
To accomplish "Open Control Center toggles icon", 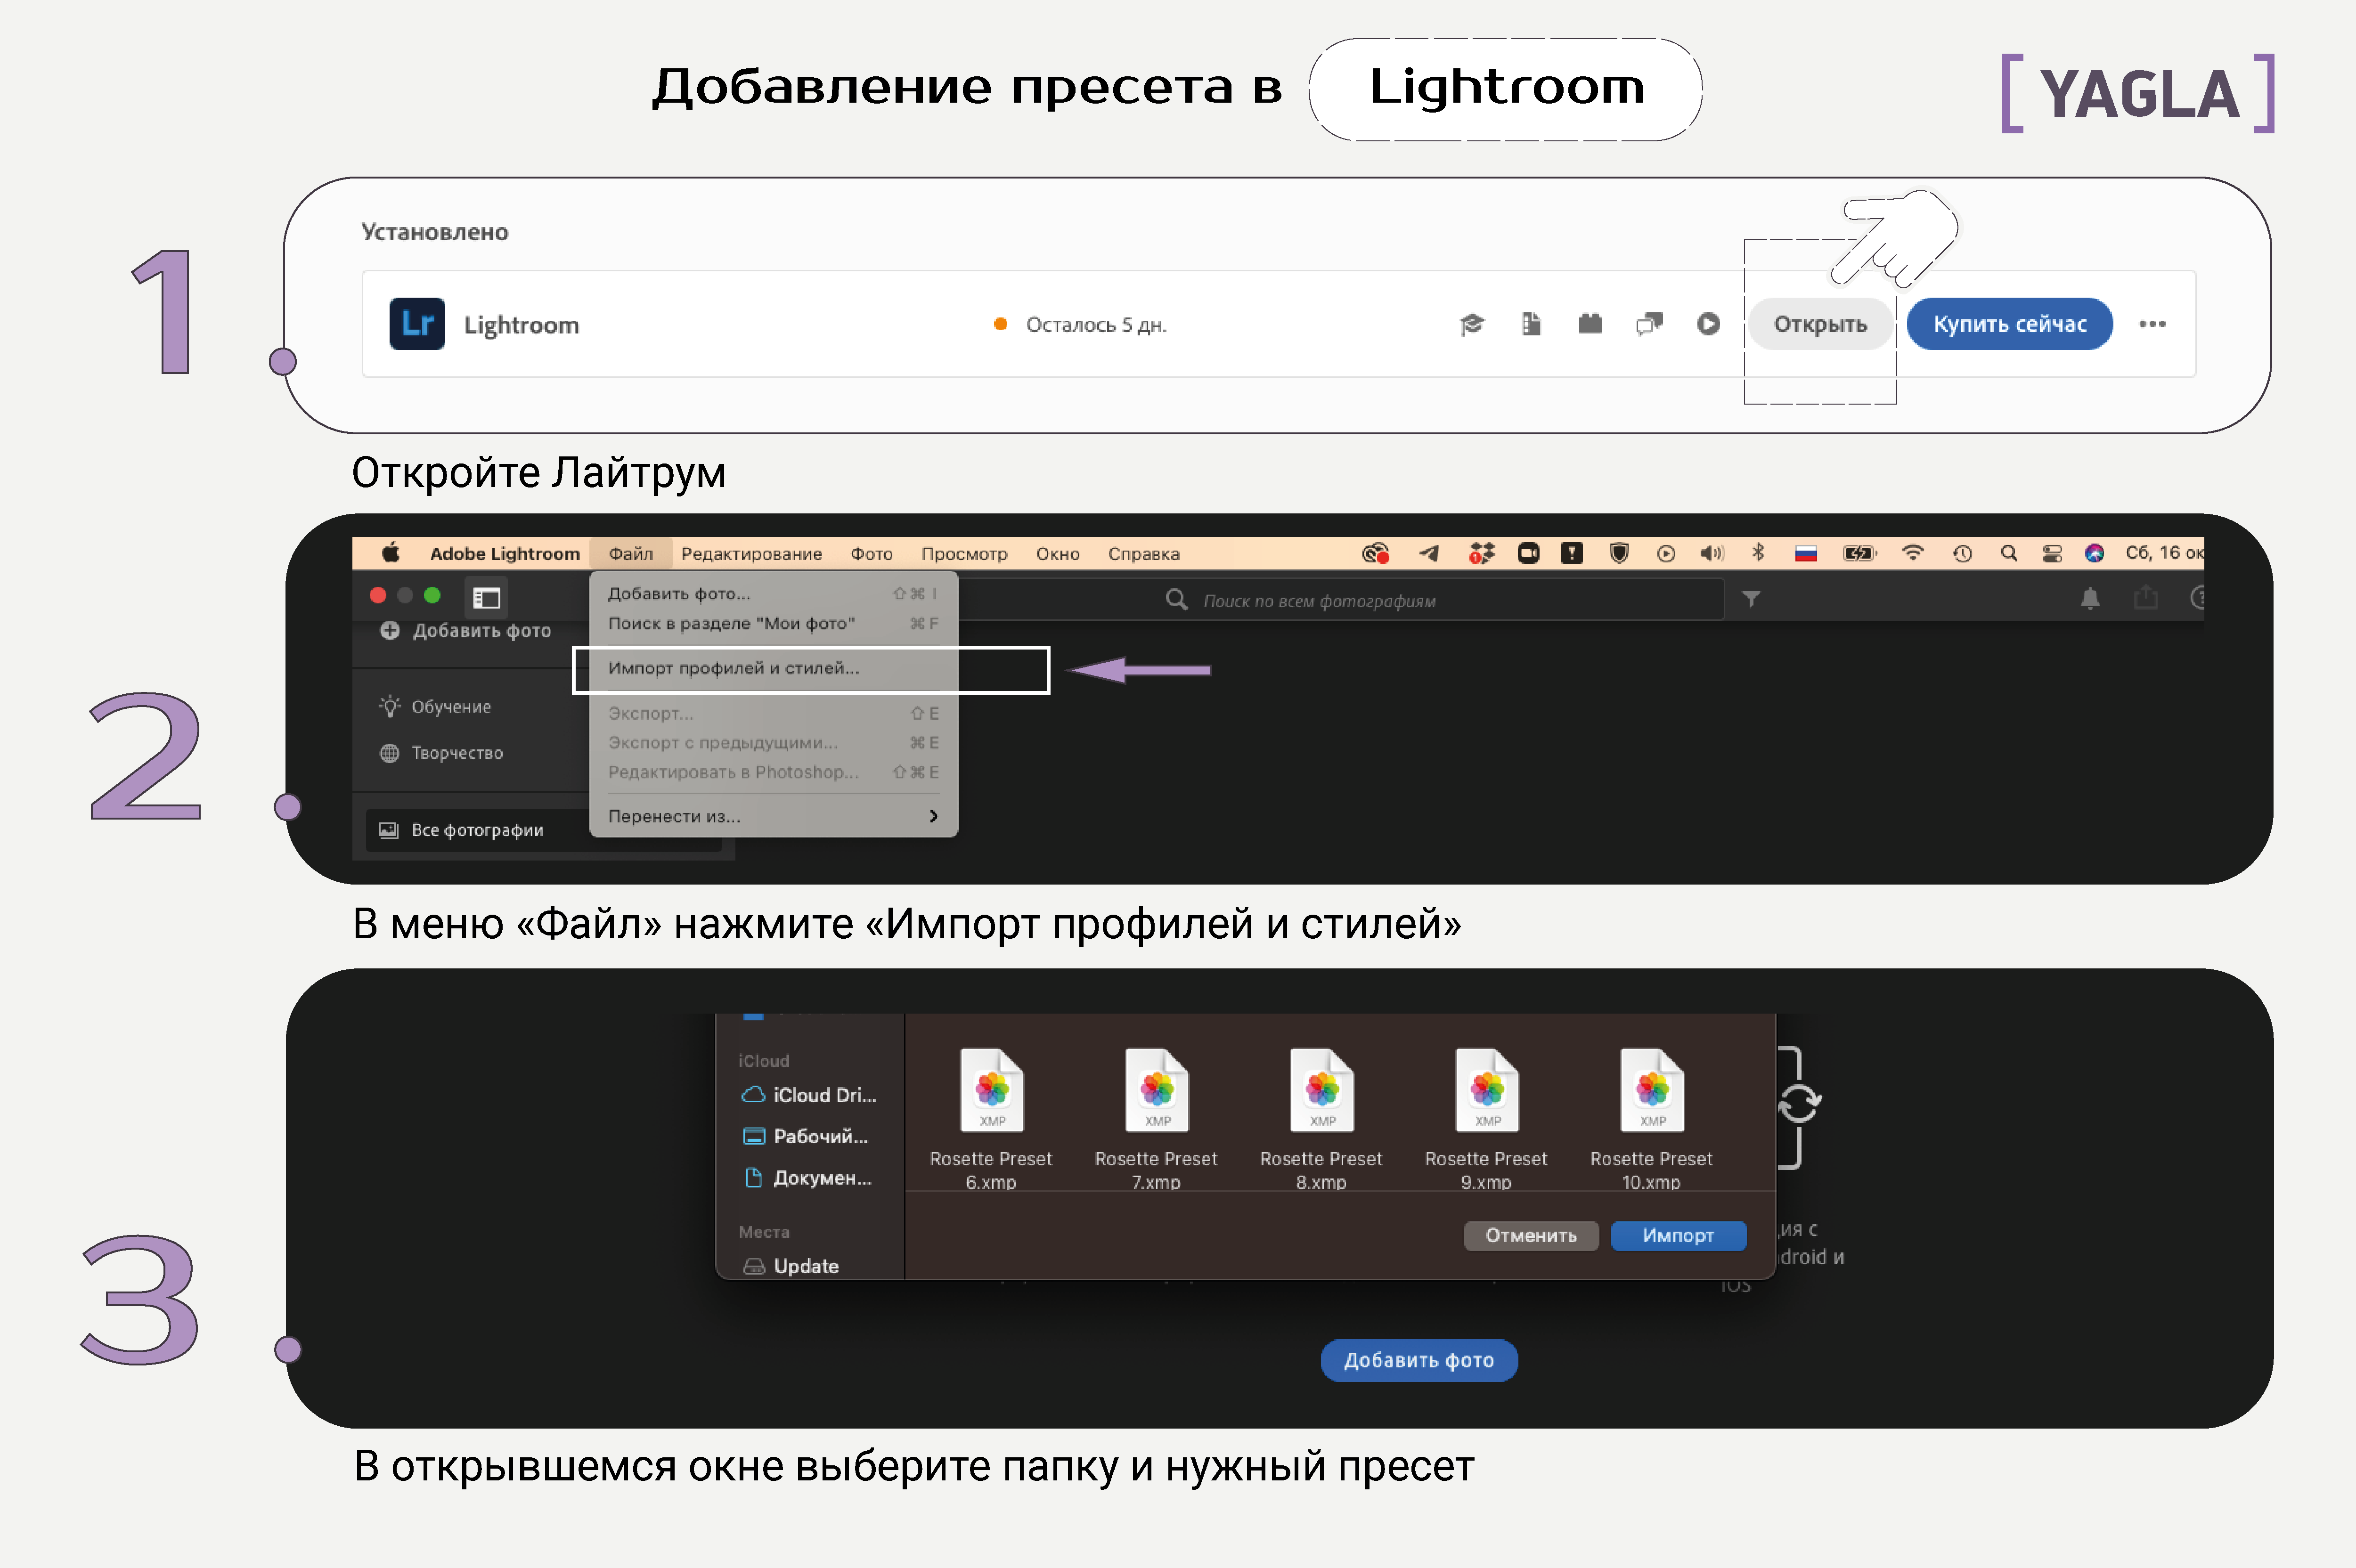I will coord(2052,553).
